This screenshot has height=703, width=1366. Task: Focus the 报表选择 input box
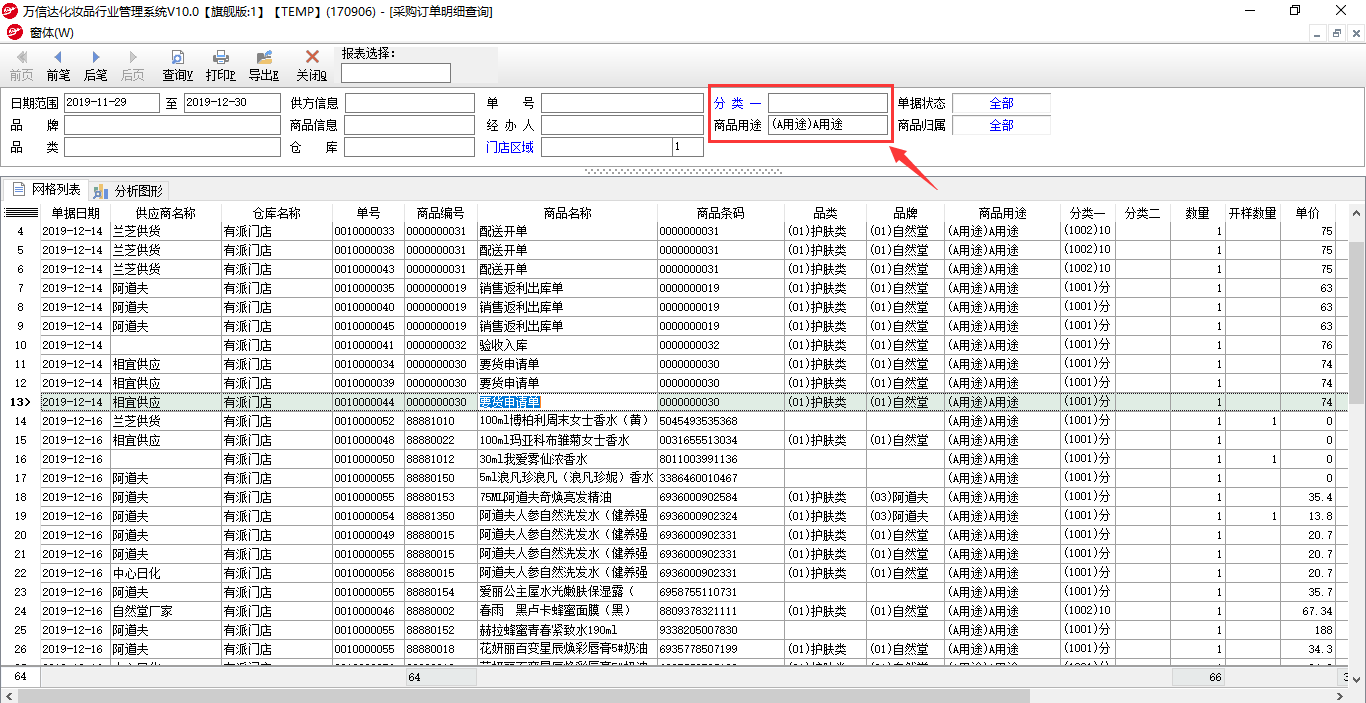click(x=395, y=73)
